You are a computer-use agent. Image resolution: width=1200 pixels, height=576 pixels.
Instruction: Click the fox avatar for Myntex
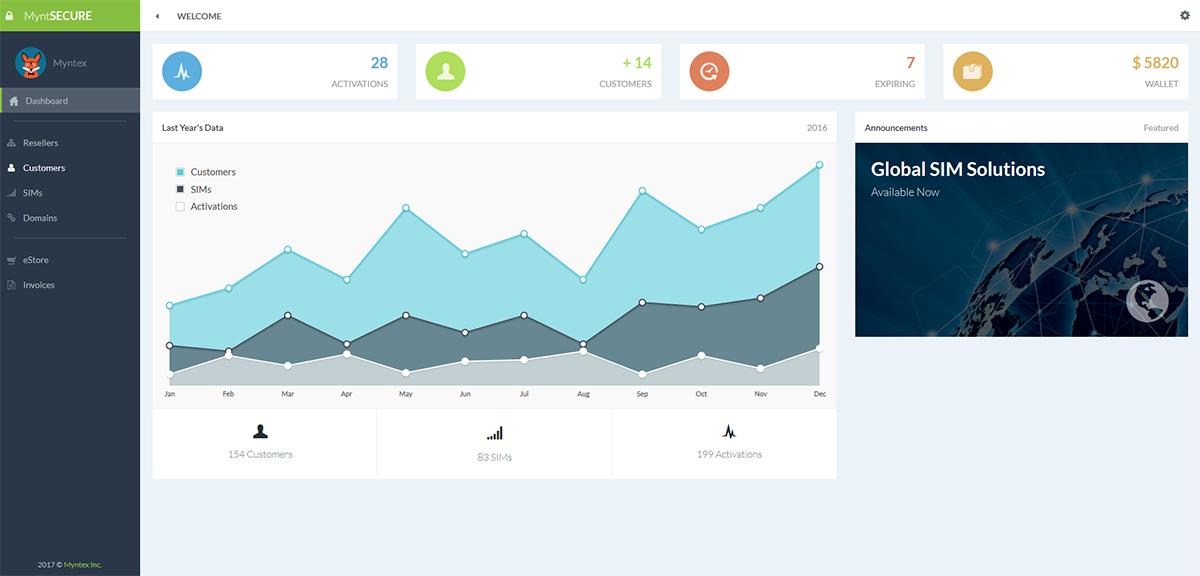point(31,63)
